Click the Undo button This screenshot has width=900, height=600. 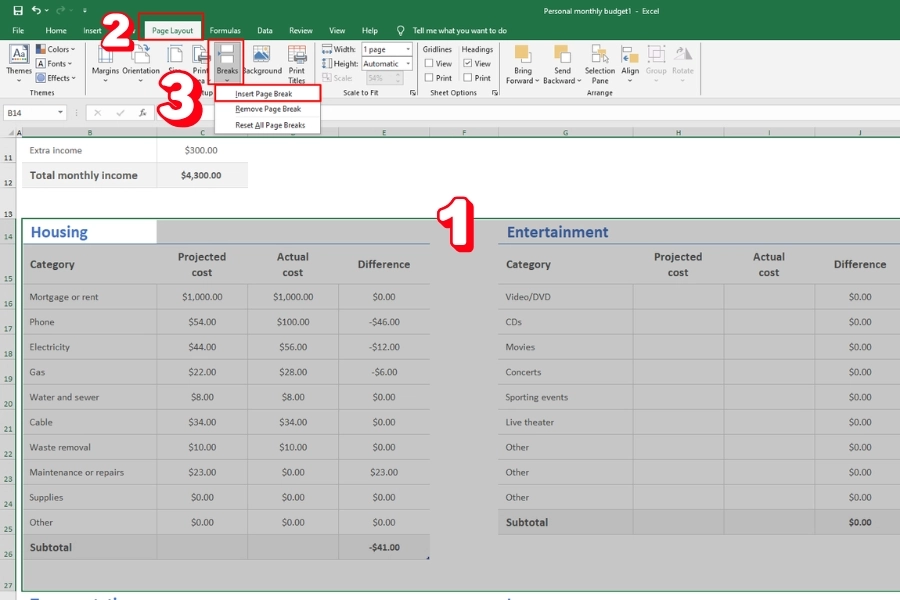35,9
